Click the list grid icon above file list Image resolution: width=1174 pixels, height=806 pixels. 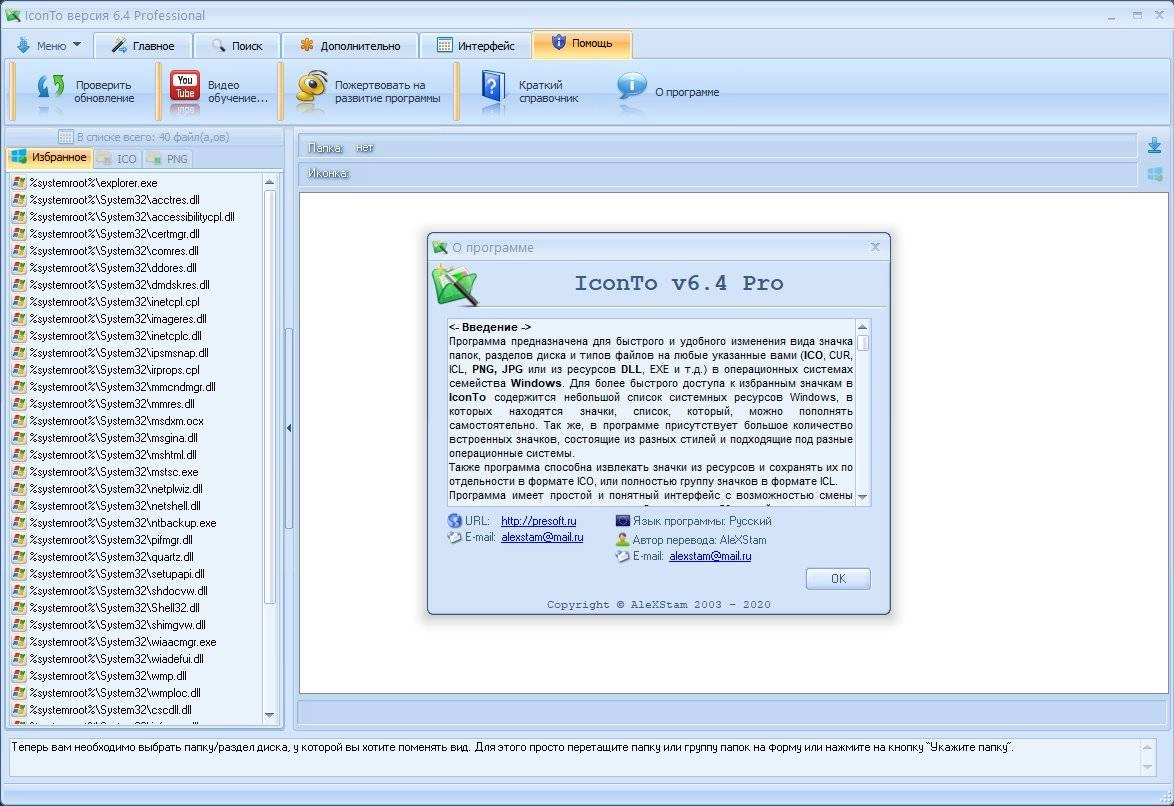tap(66, 137)
